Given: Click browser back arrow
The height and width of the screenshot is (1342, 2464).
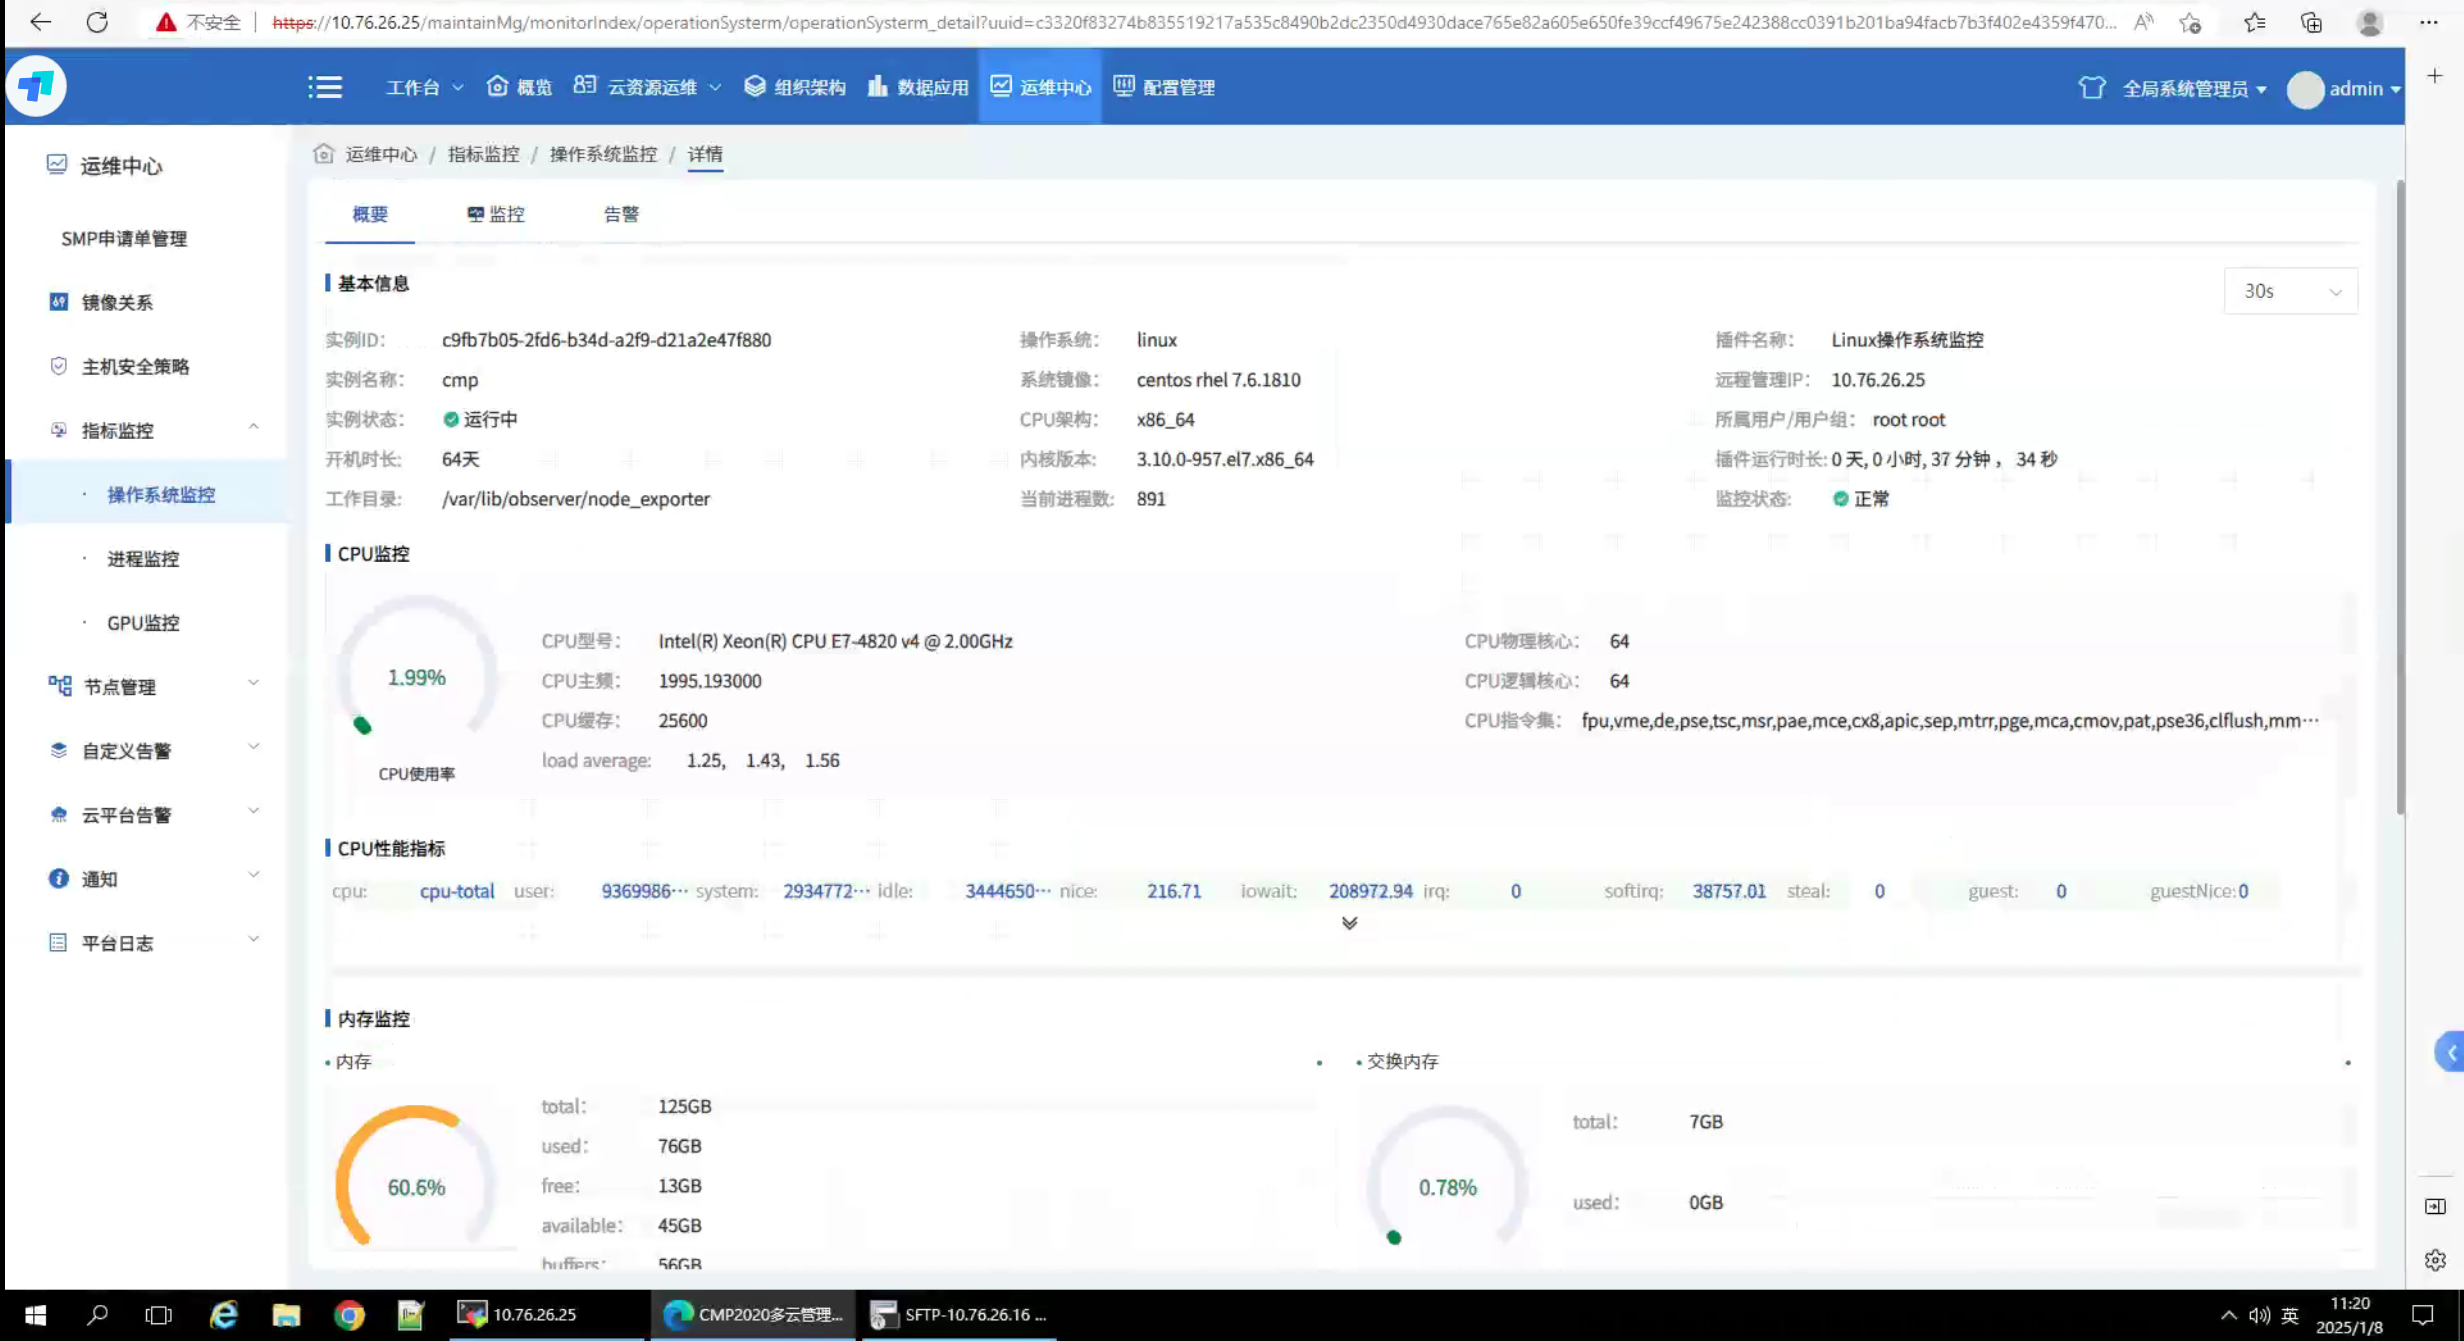Looking at the screenshot, I should tap(40, 22).
